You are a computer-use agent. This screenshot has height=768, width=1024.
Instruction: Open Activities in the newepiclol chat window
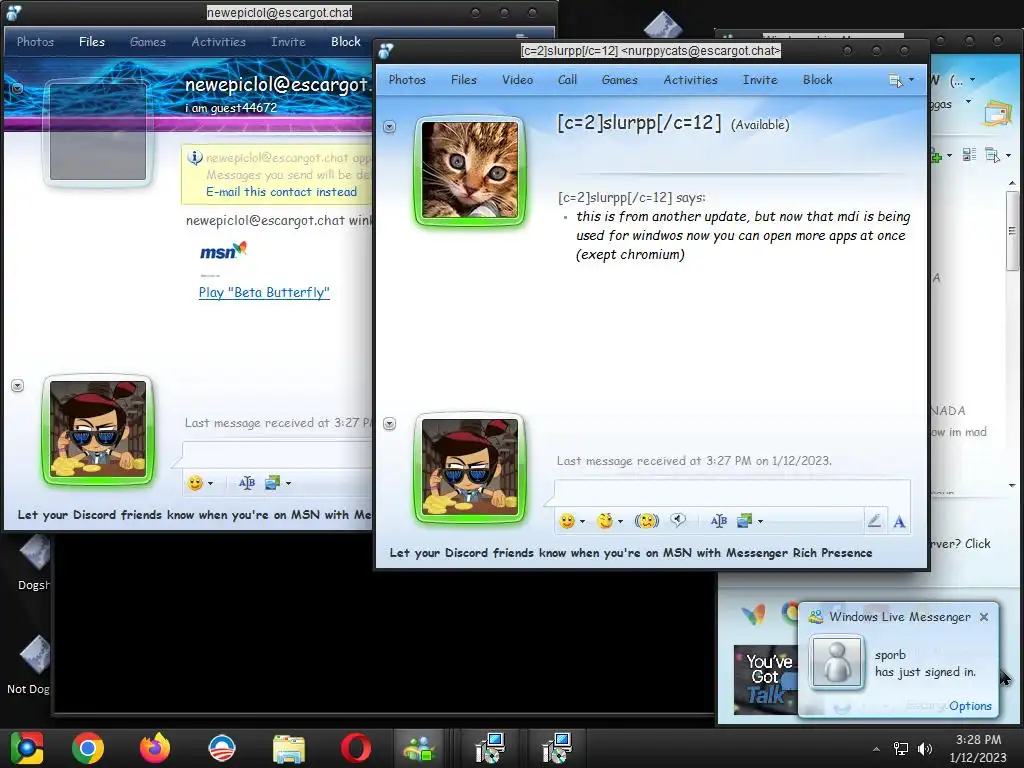(219, 42)
